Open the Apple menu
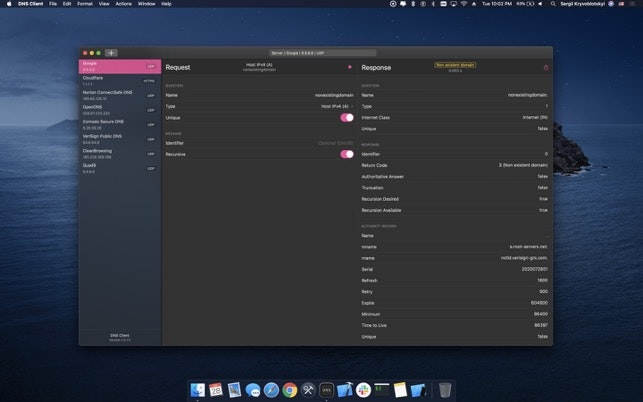This screenshot has height=402, width=643. (9, 4)
